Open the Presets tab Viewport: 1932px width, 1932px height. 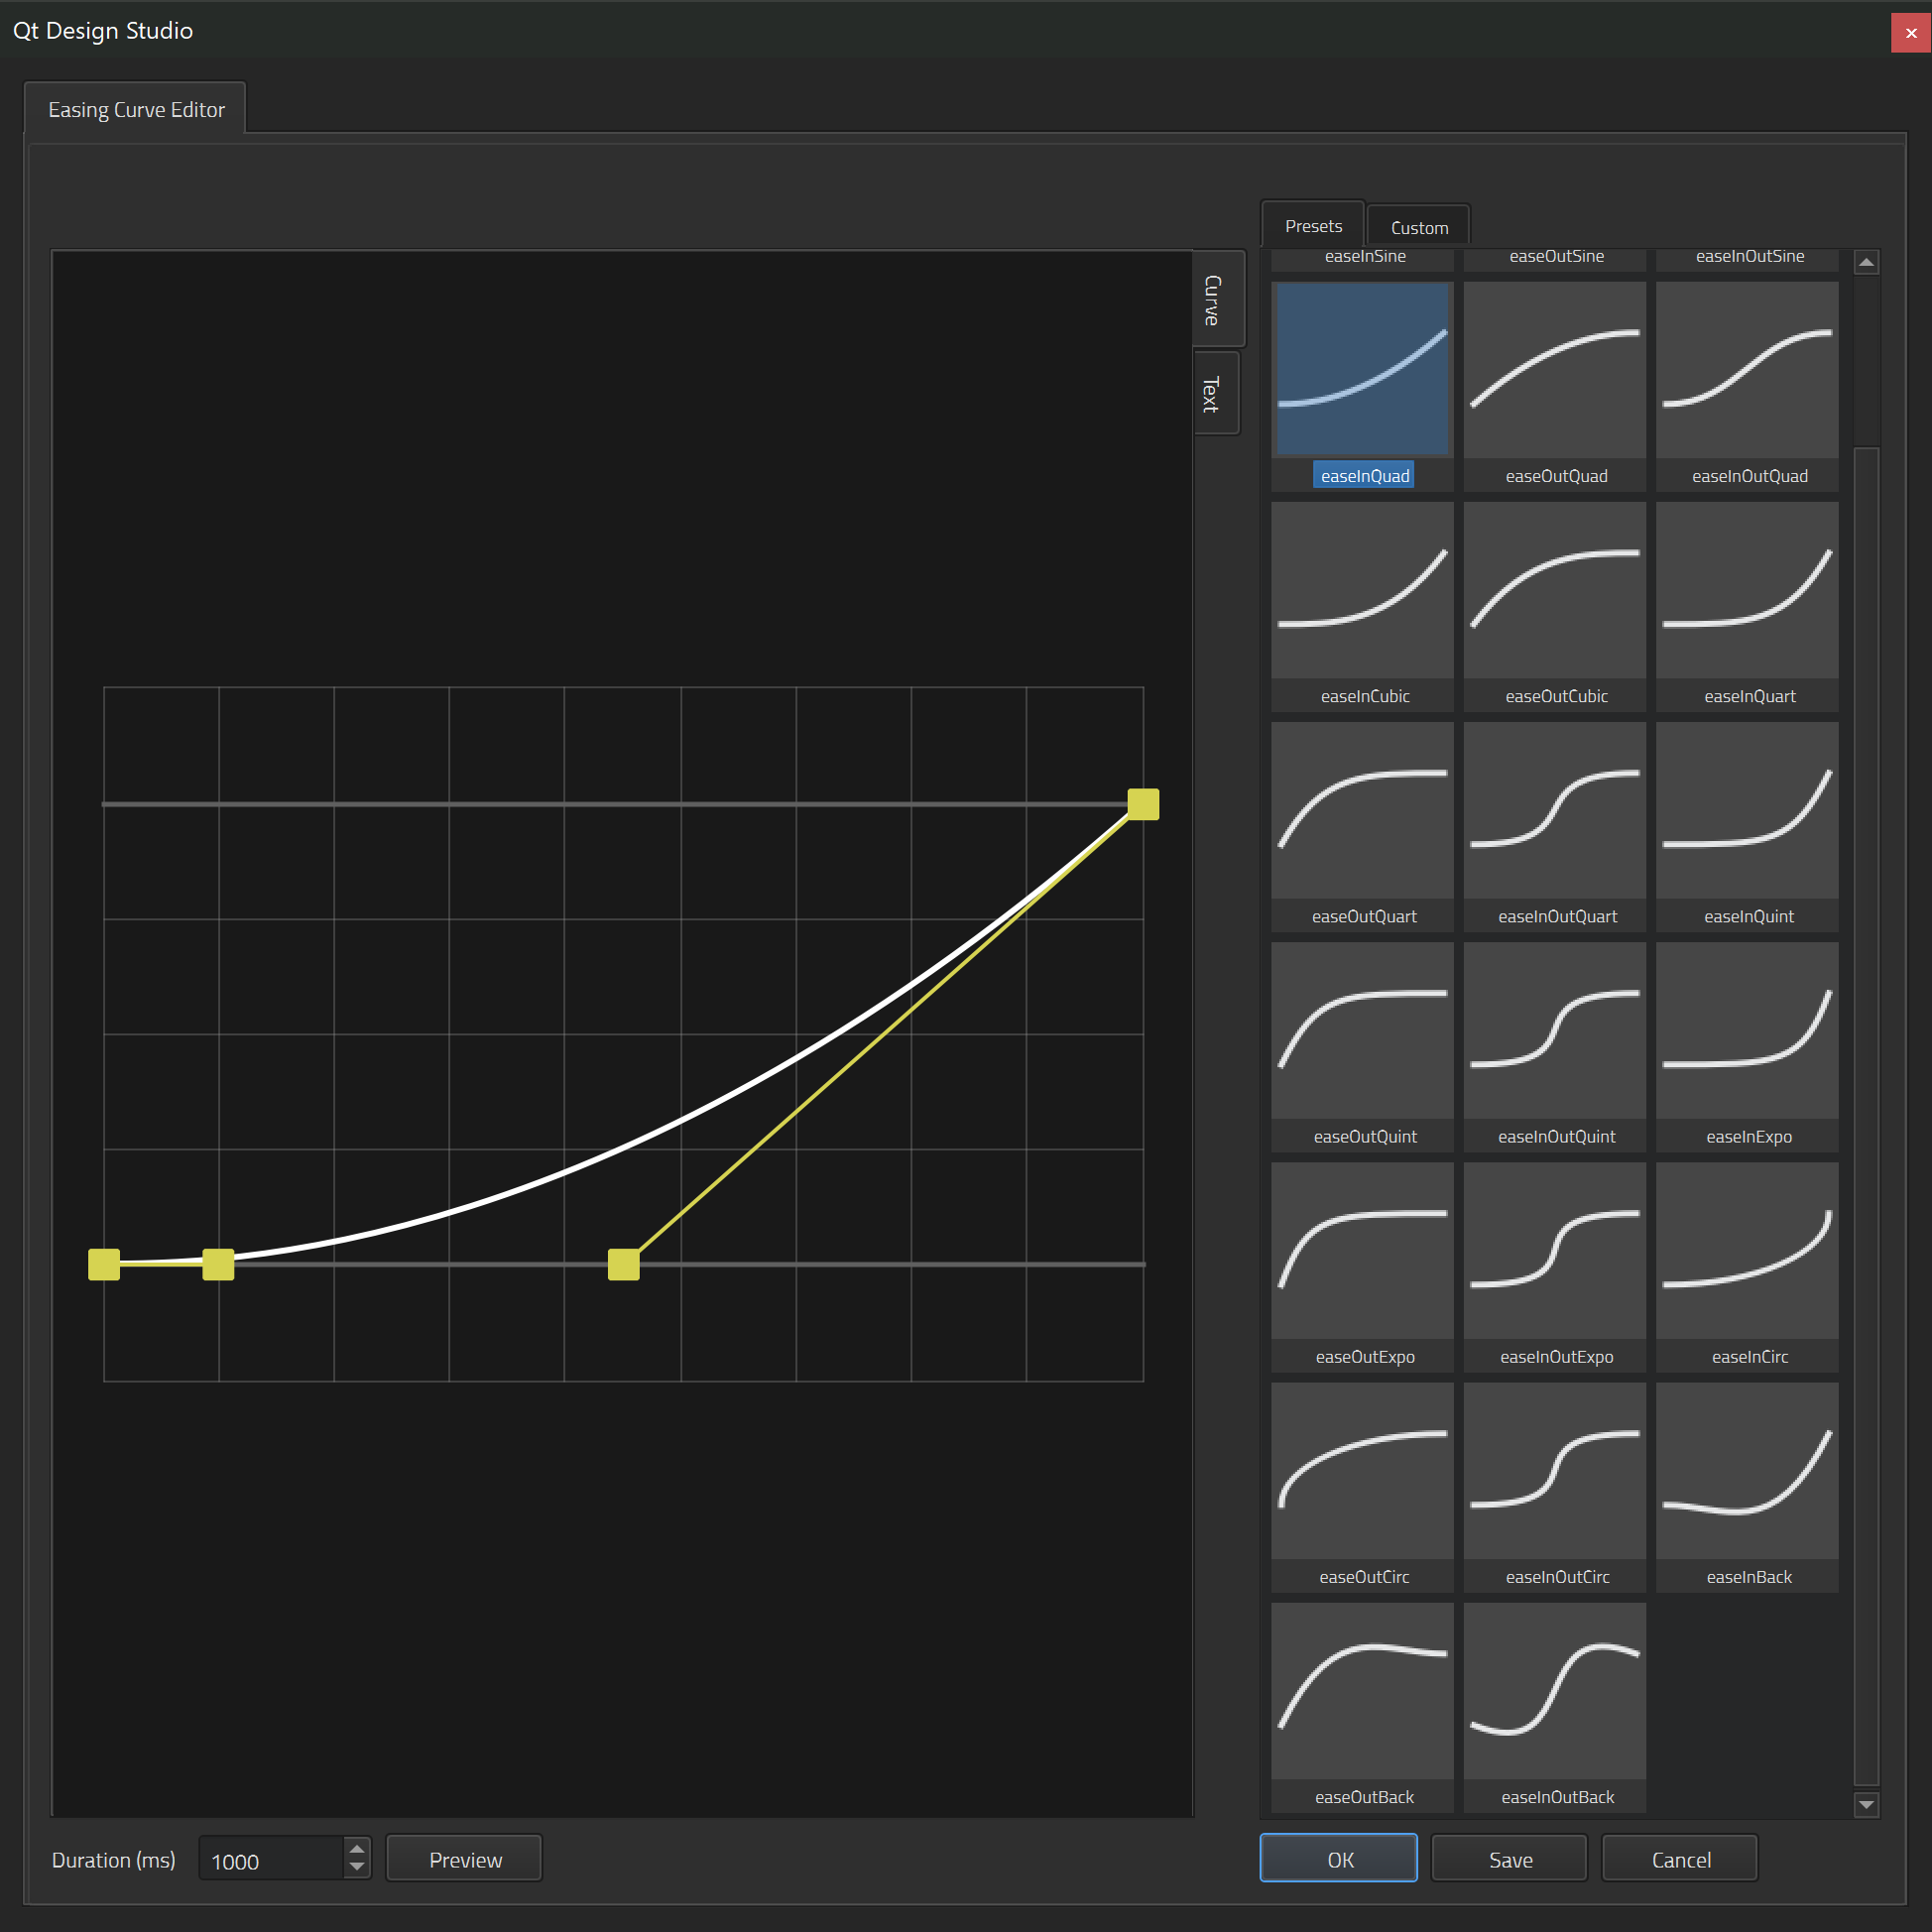point(1313,226)
